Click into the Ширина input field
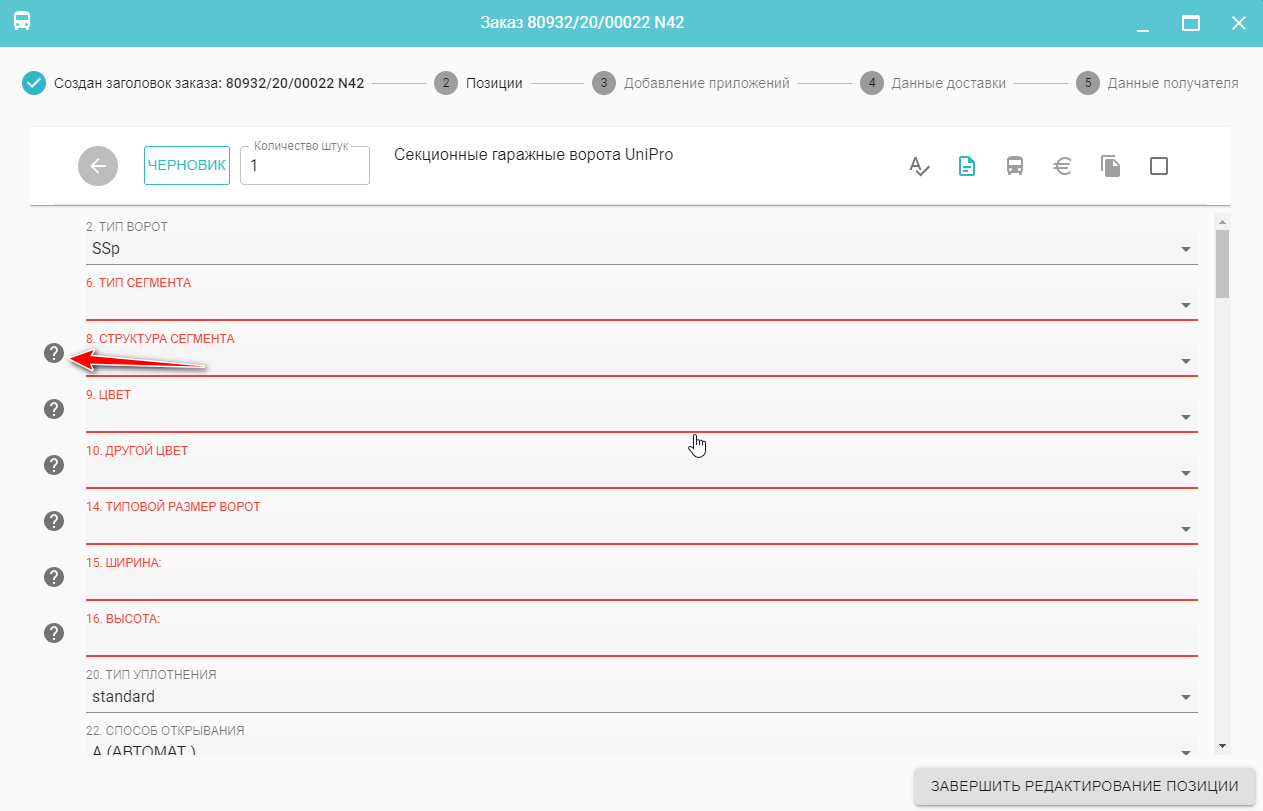The width and height of the screenshot is (1263, 811). coord(640,584)
